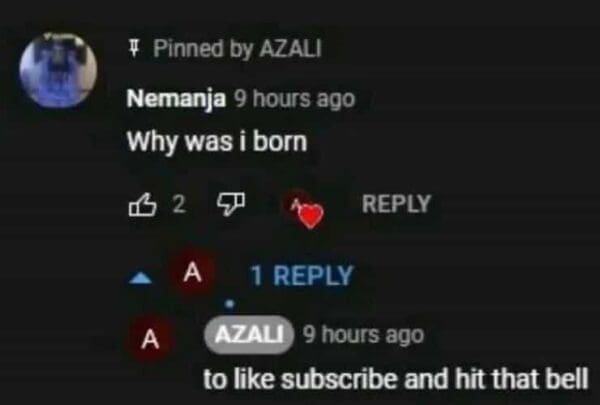Click the thumbs-up like icon
The image size is (600, 405).
click(x=141, y=205)
